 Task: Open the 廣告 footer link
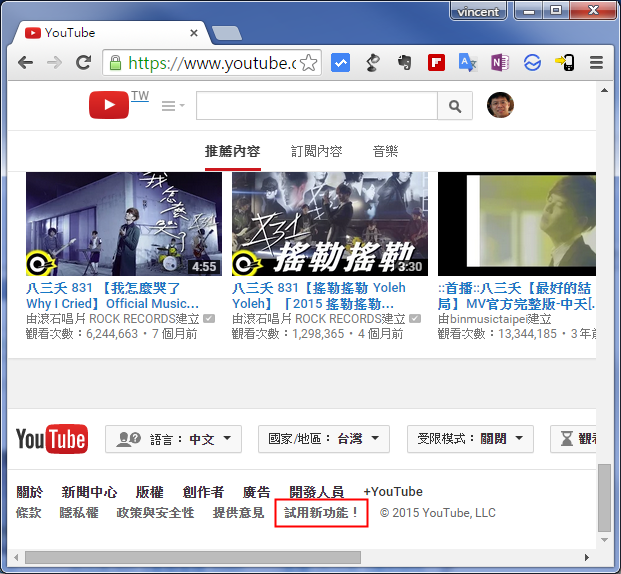click(256, 492)
